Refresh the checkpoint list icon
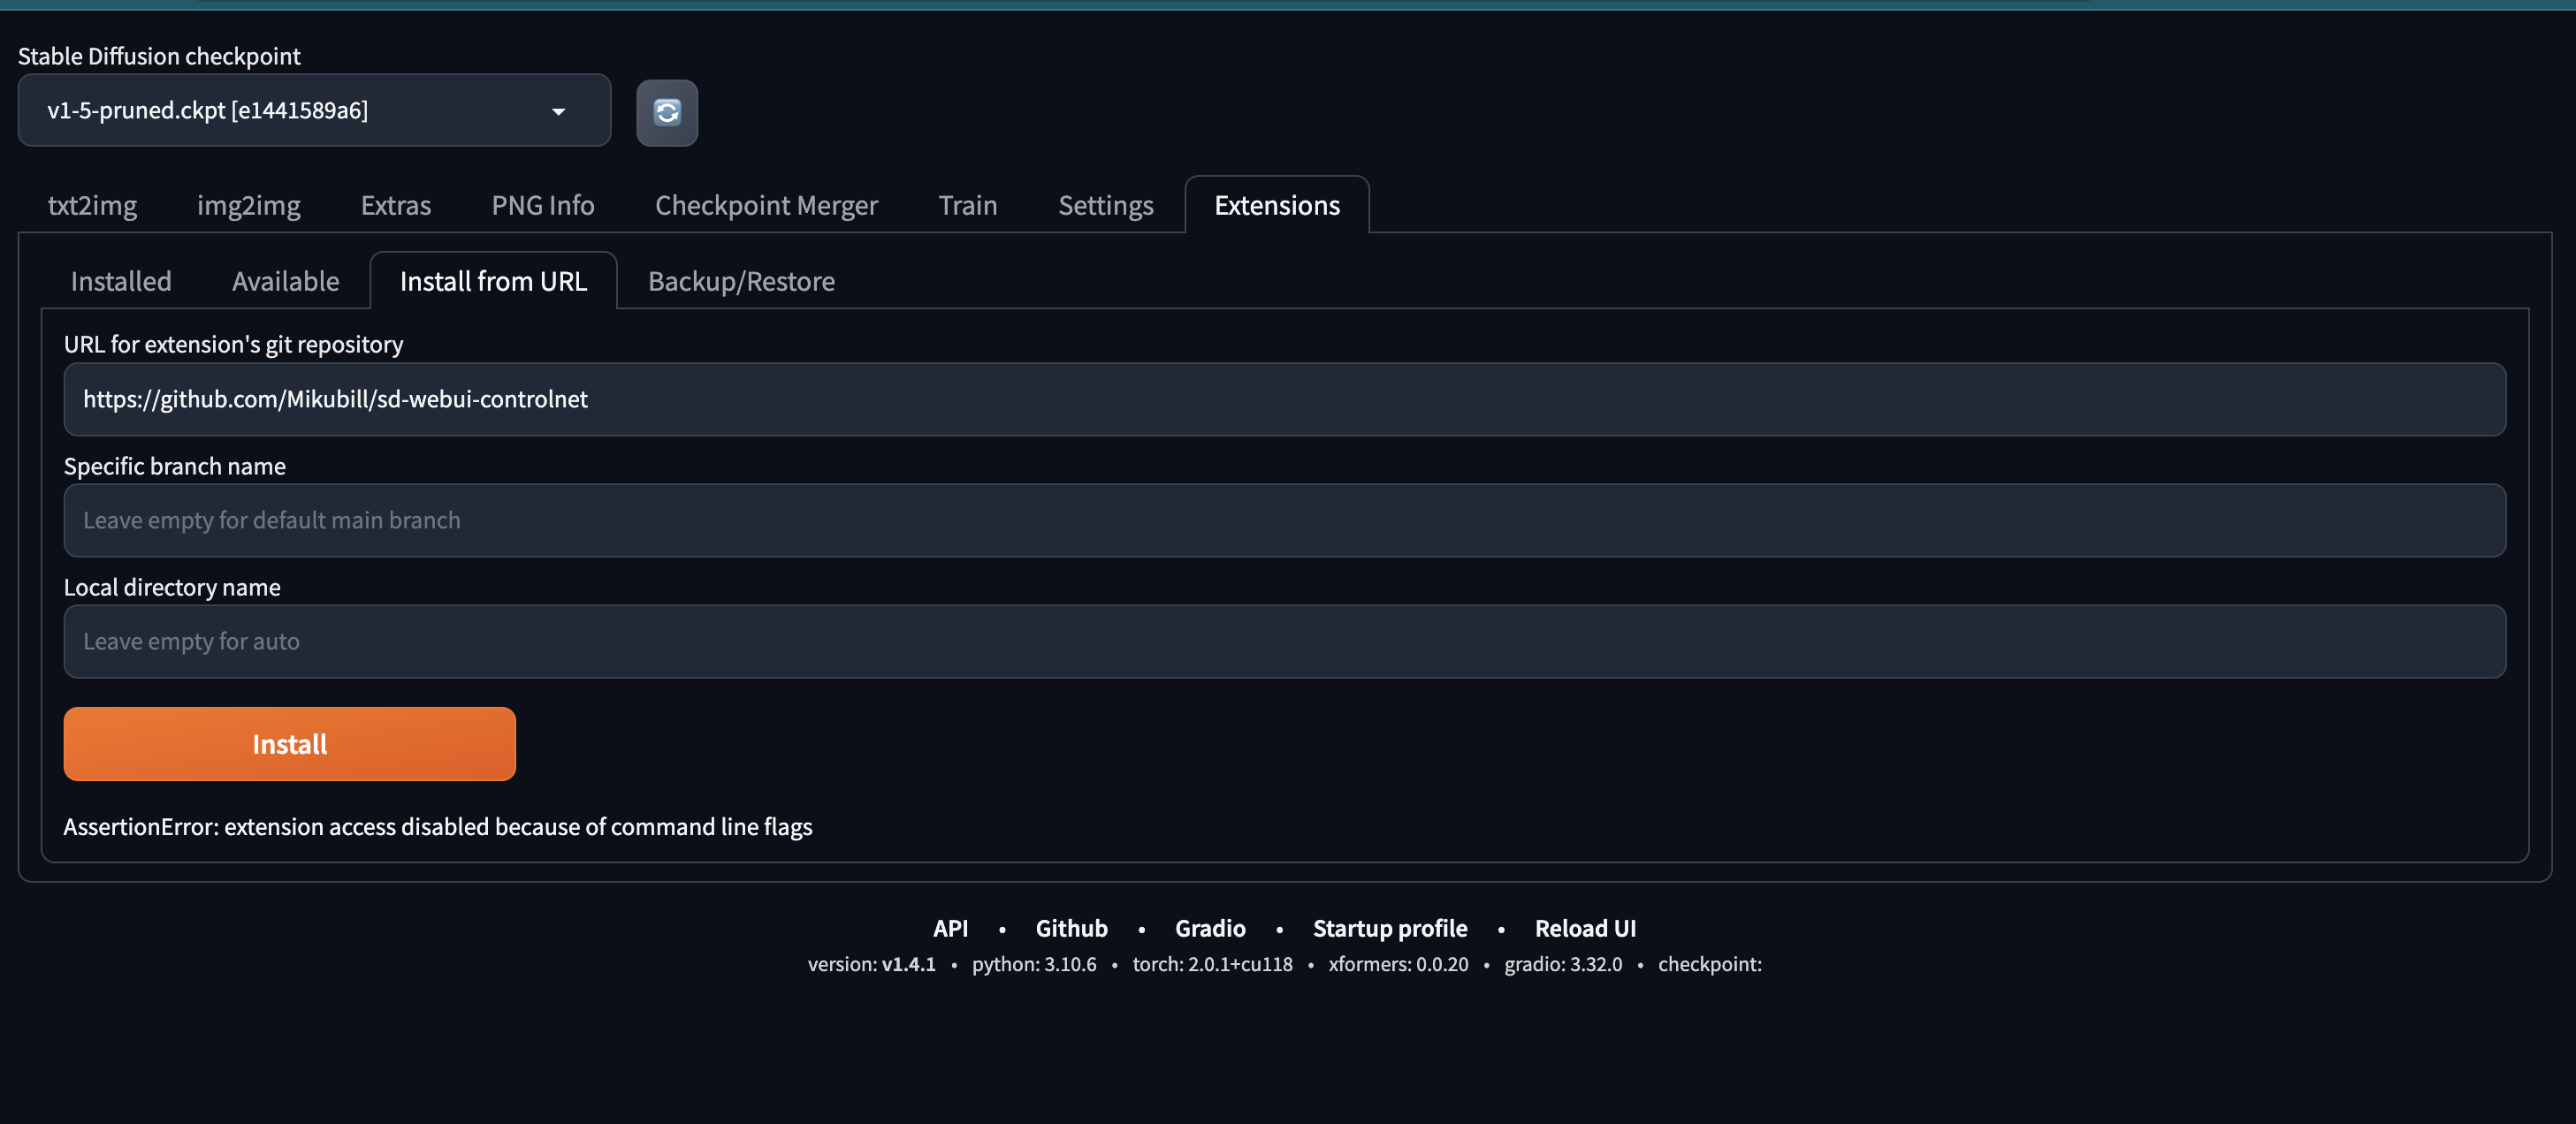The image size is (2576, 1124). tap(667, 112)
